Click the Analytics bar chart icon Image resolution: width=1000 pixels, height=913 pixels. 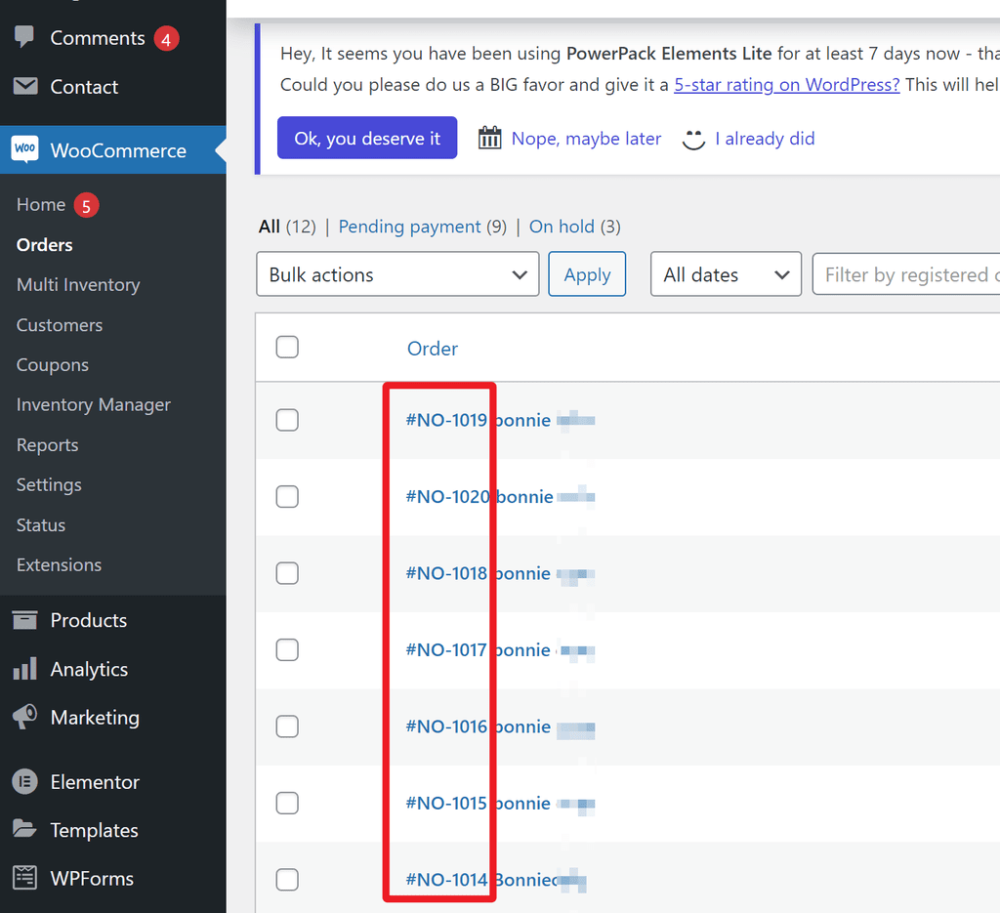(25, 668)
